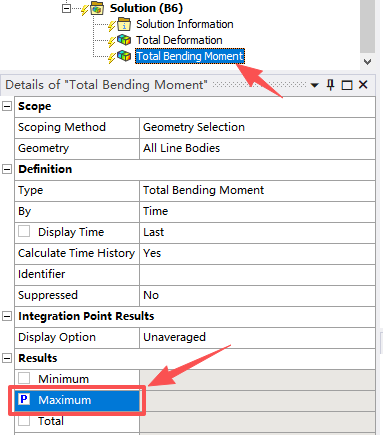Maximize the Details panel with square icon
Screen dimensions: 383x435
tap(347, 85)
